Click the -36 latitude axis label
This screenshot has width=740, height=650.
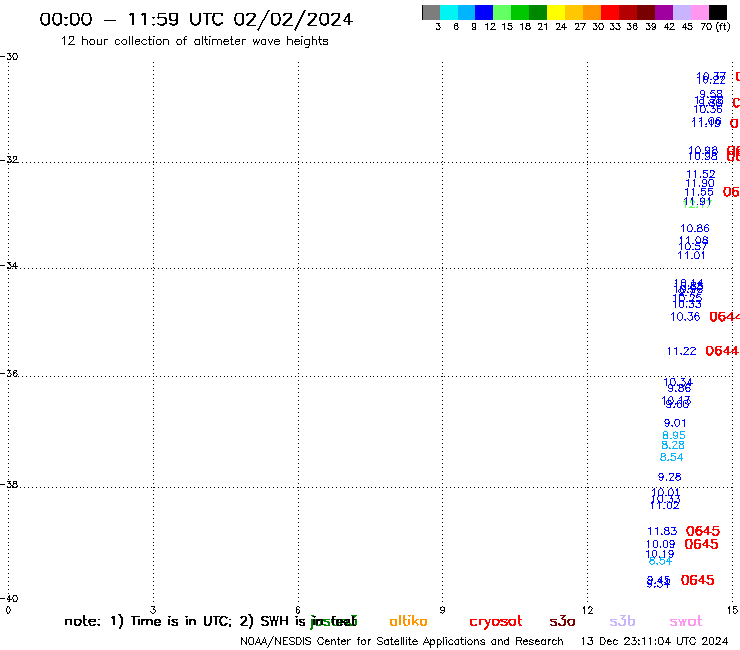click(9, 373)
